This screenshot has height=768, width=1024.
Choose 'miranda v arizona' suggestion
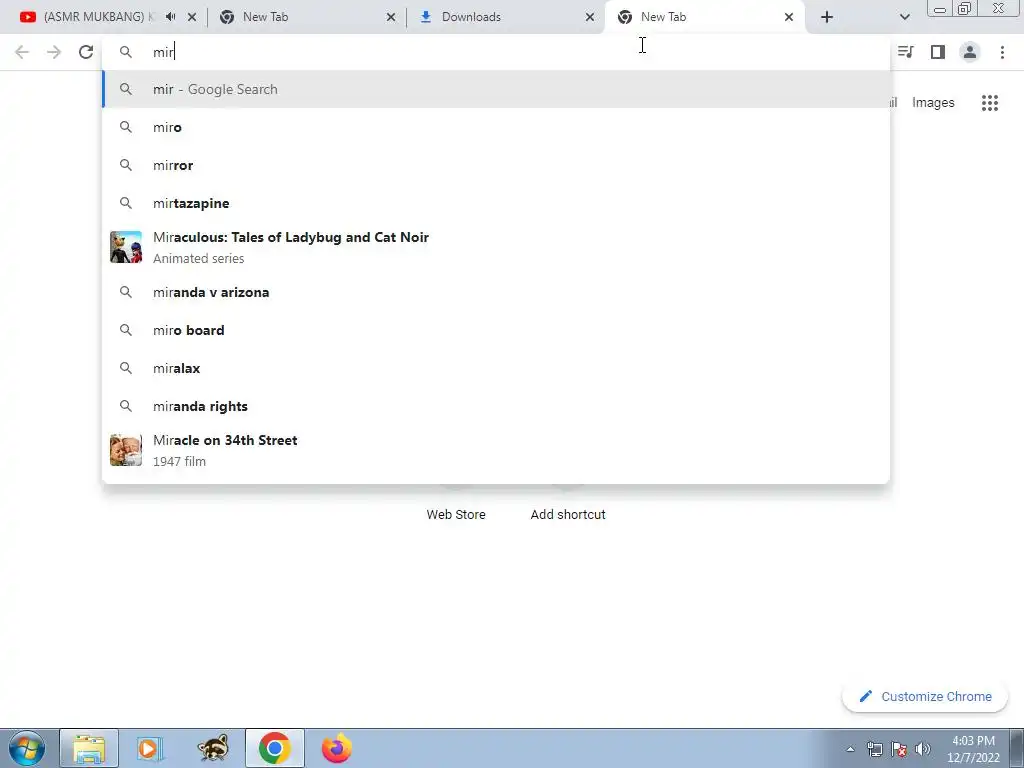(496, 292)
